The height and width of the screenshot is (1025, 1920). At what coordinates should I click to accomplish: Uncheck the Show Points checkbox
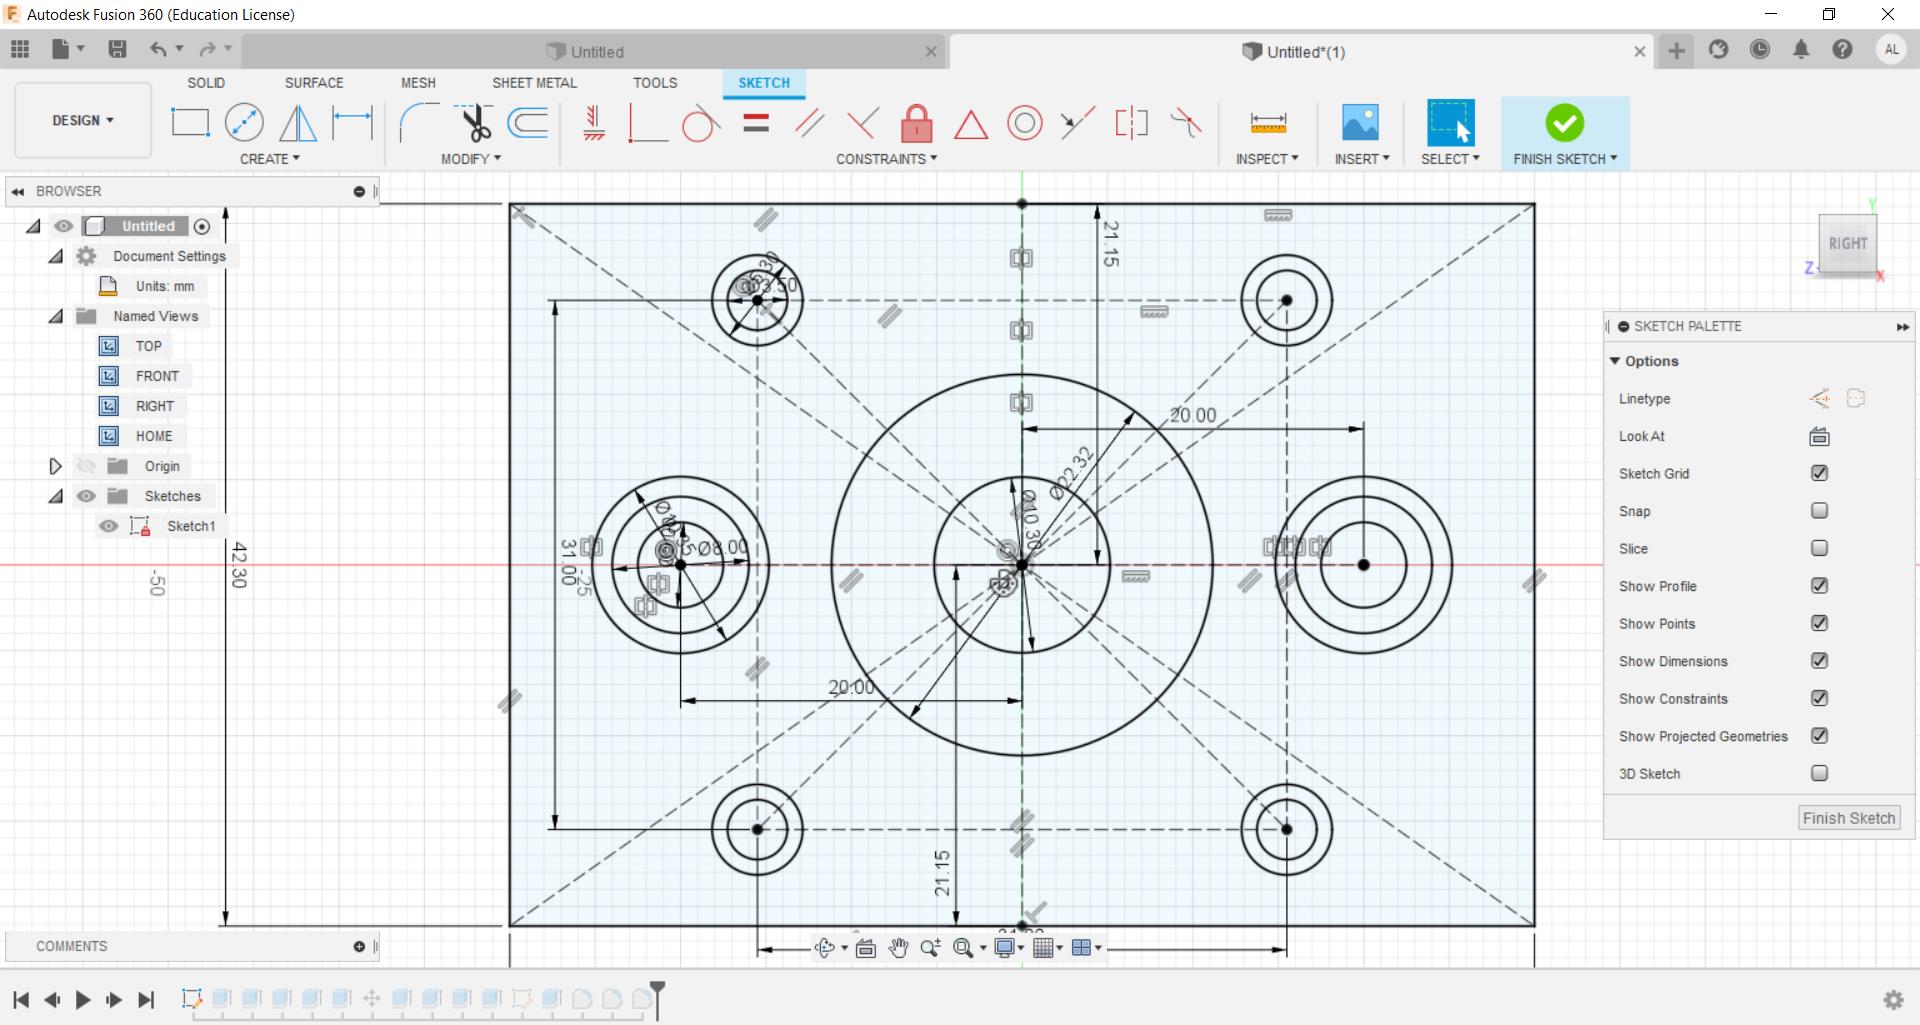pos(1819,623)
